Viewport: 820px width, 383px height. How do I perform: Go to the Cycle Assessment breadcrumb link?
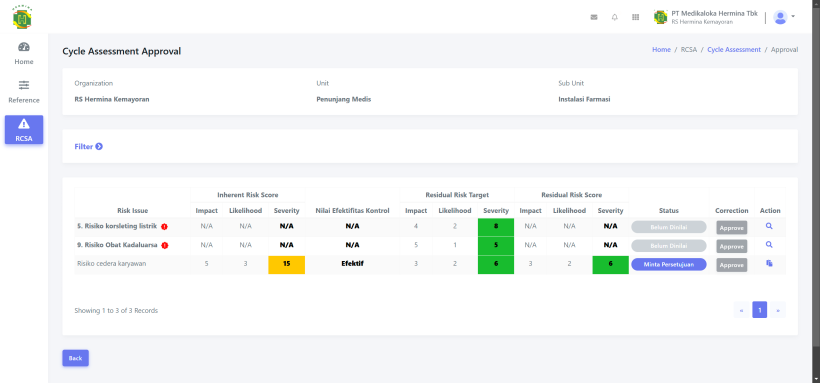[734, 50]
